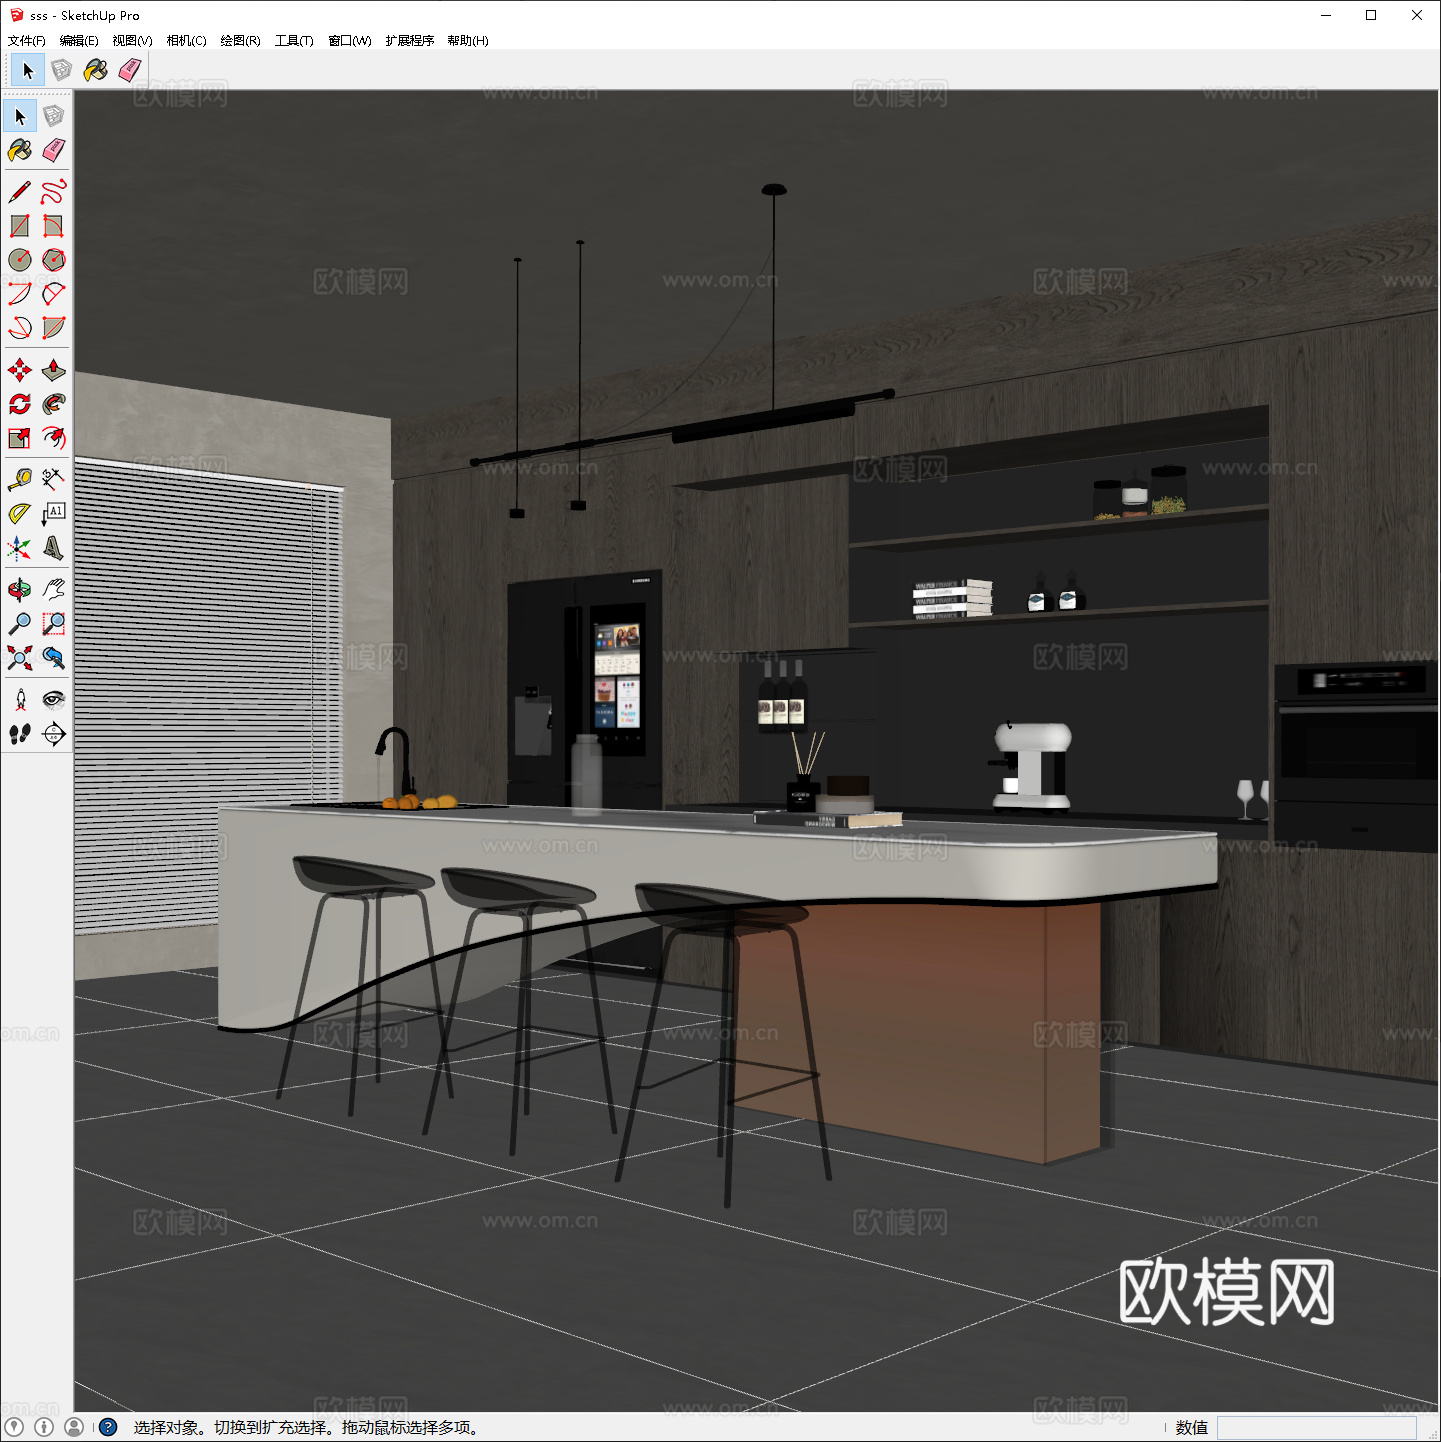Image resolution: width=1441 pixels, height=1442 pixels.
Task: Activate the Look Around eye tool
Action: tap(54, 699)
